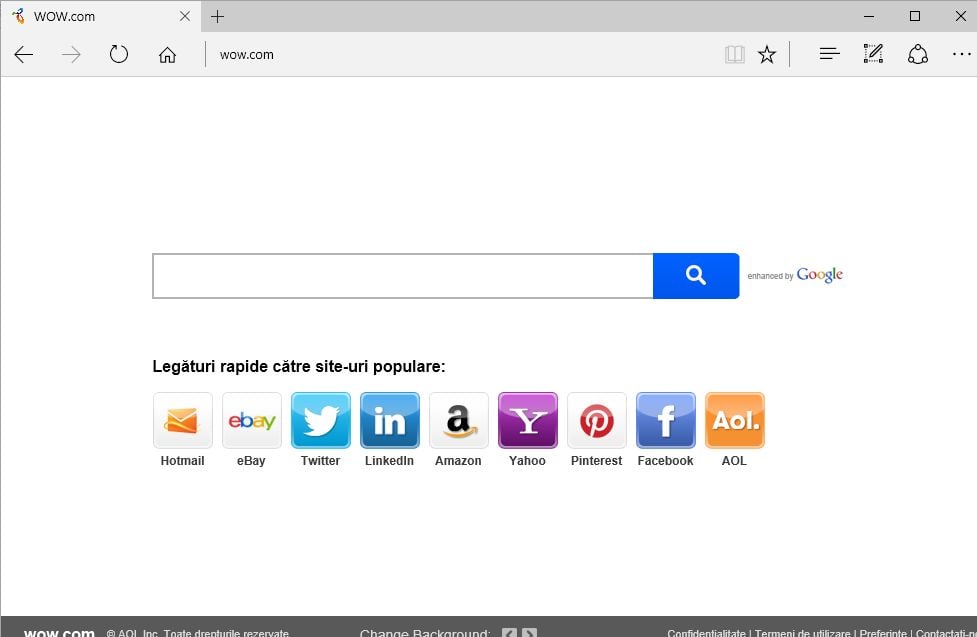977x637 pixels.
Task: Click the Amazon text label
Action: [458, 461]
